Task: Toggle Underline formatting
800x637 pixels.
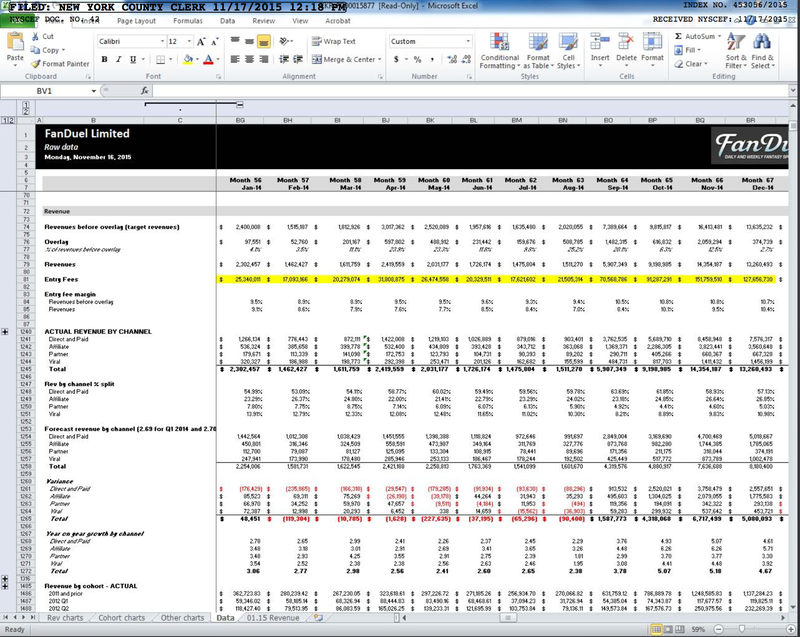Action: (x=133, y=60)
